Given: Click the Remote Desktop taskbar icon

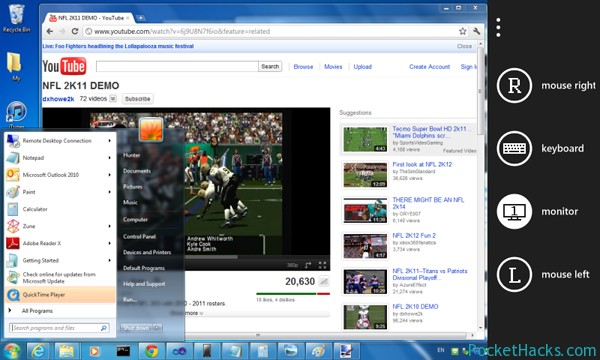Looking at the screenshot, I should 347,351.
